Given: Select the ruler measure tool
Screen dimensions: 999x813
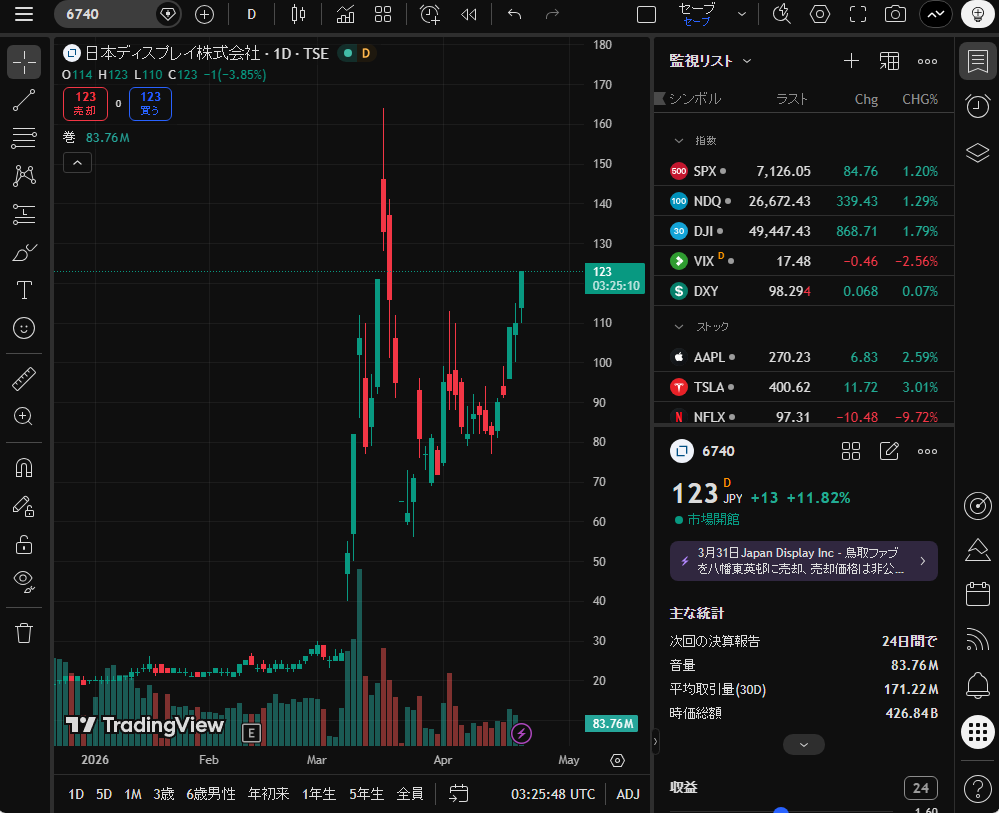Looking at the screenshot, I should [x=24, y=378].
